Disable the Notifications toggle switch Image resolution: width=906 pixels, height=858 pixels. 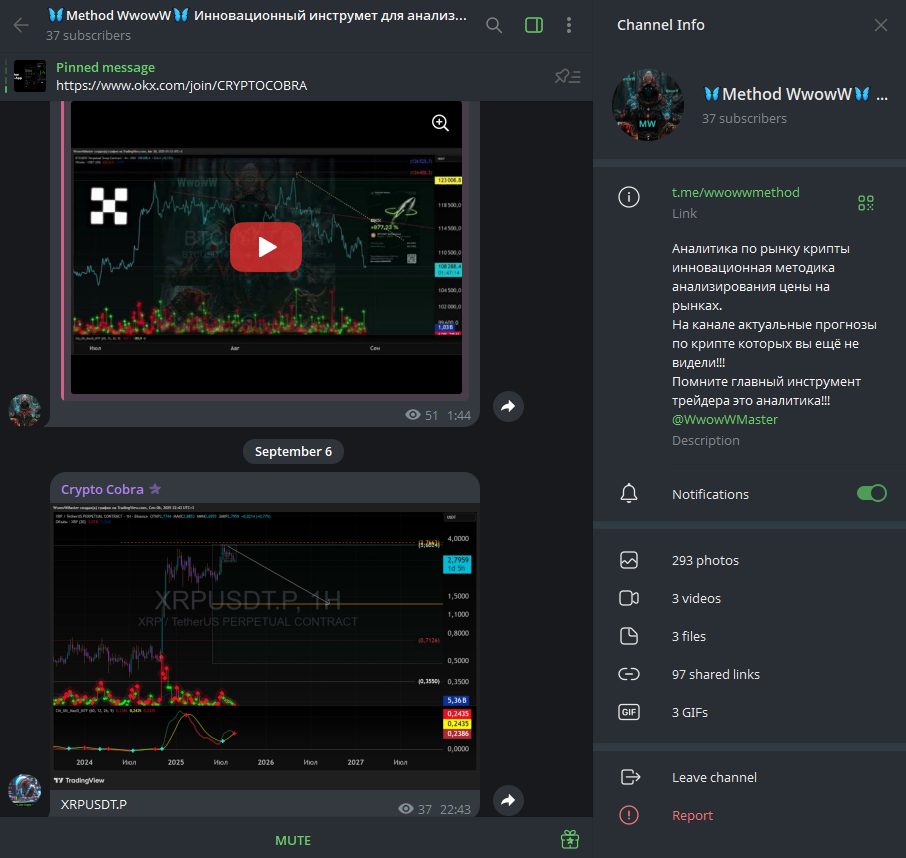[x=871, y=493]
